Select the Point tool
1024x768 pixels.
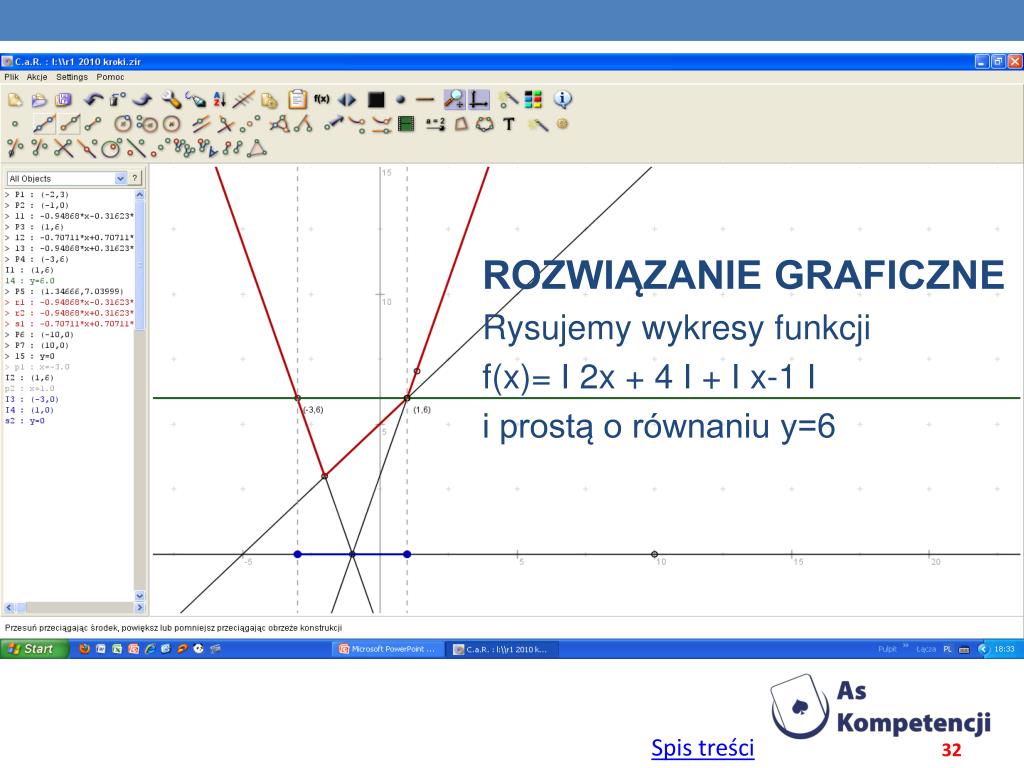[15, 124]
